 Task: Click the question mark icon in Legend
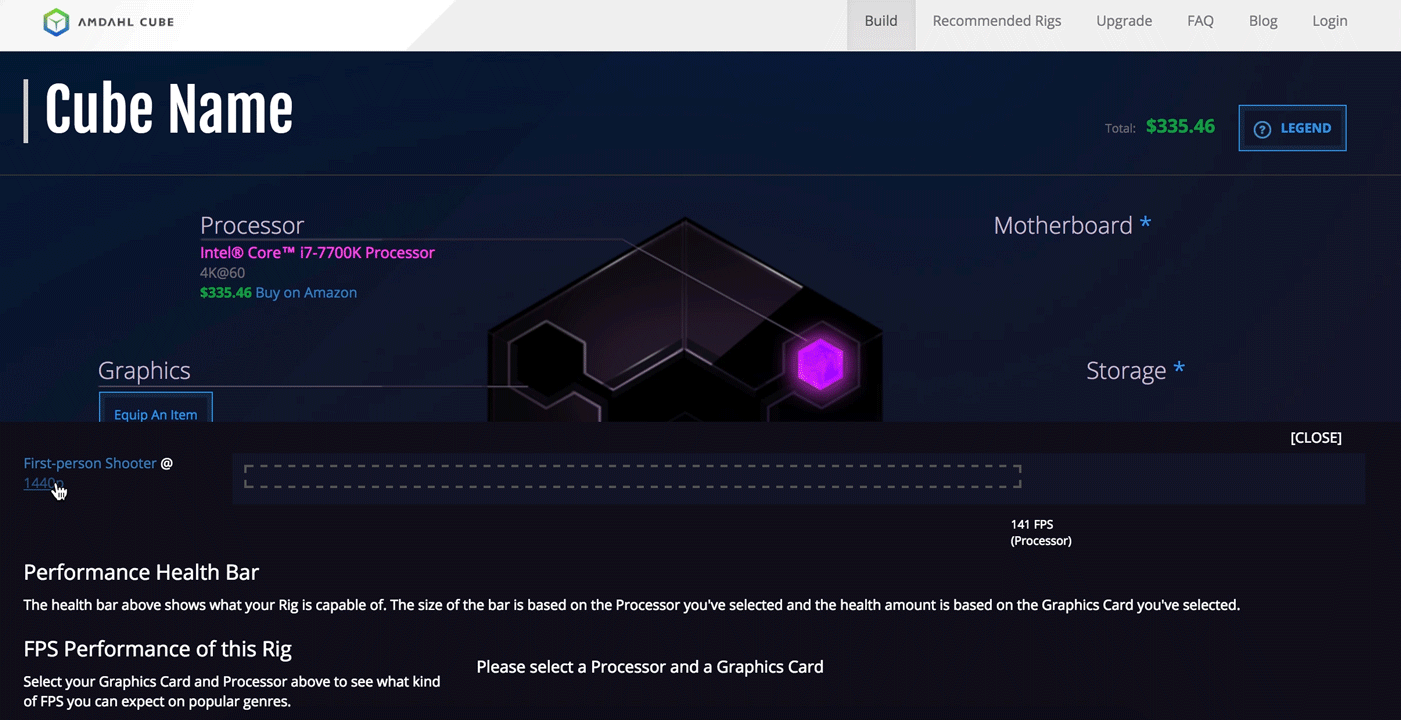tap(1262, 129)
